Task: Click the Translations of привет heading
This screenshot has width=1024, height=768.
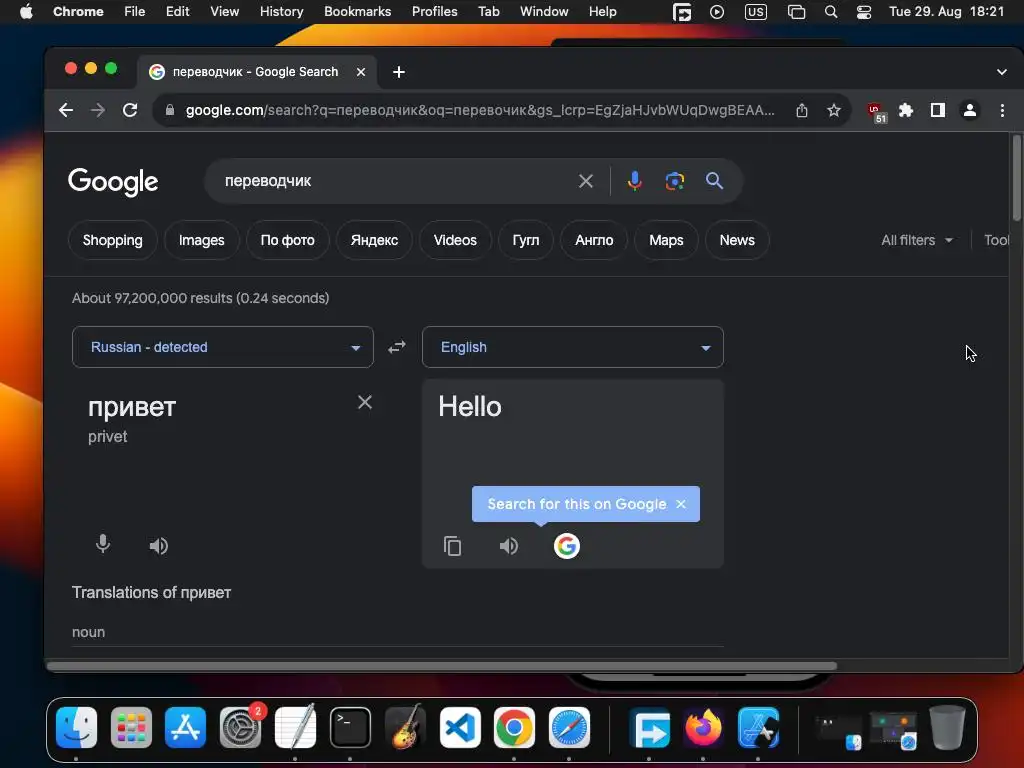Action: point(152,592)
